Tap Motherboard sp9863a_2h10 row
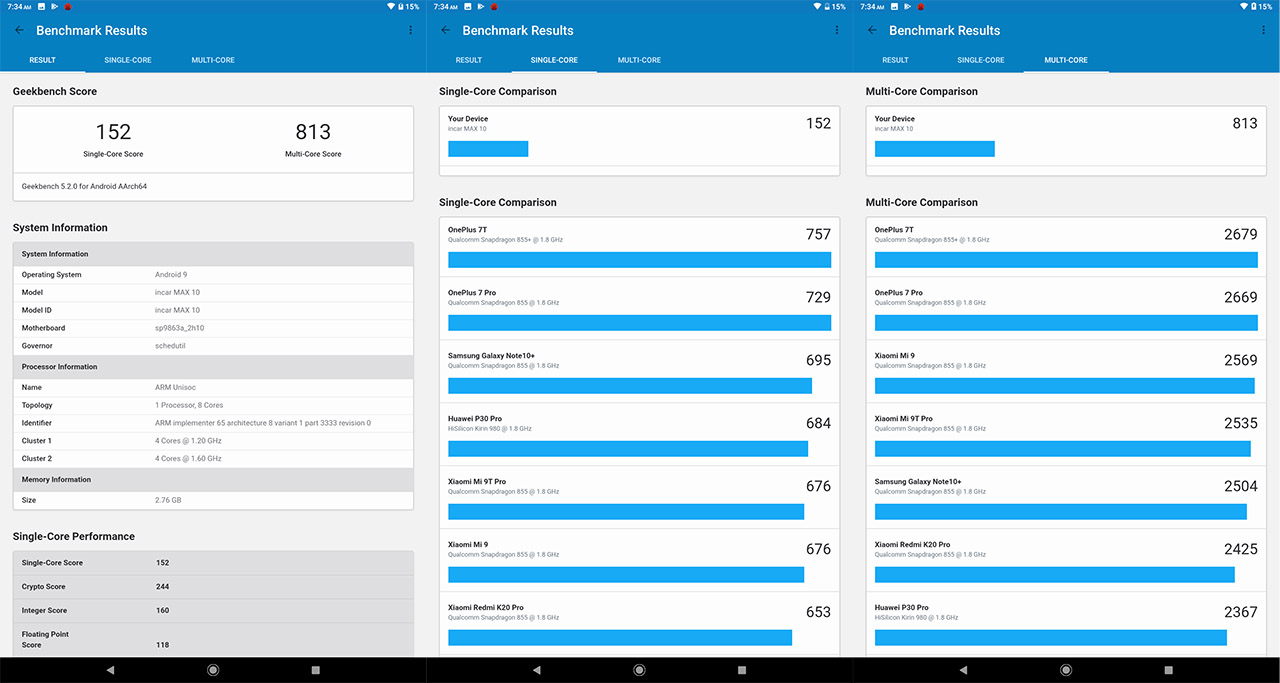 pos(213,328)
